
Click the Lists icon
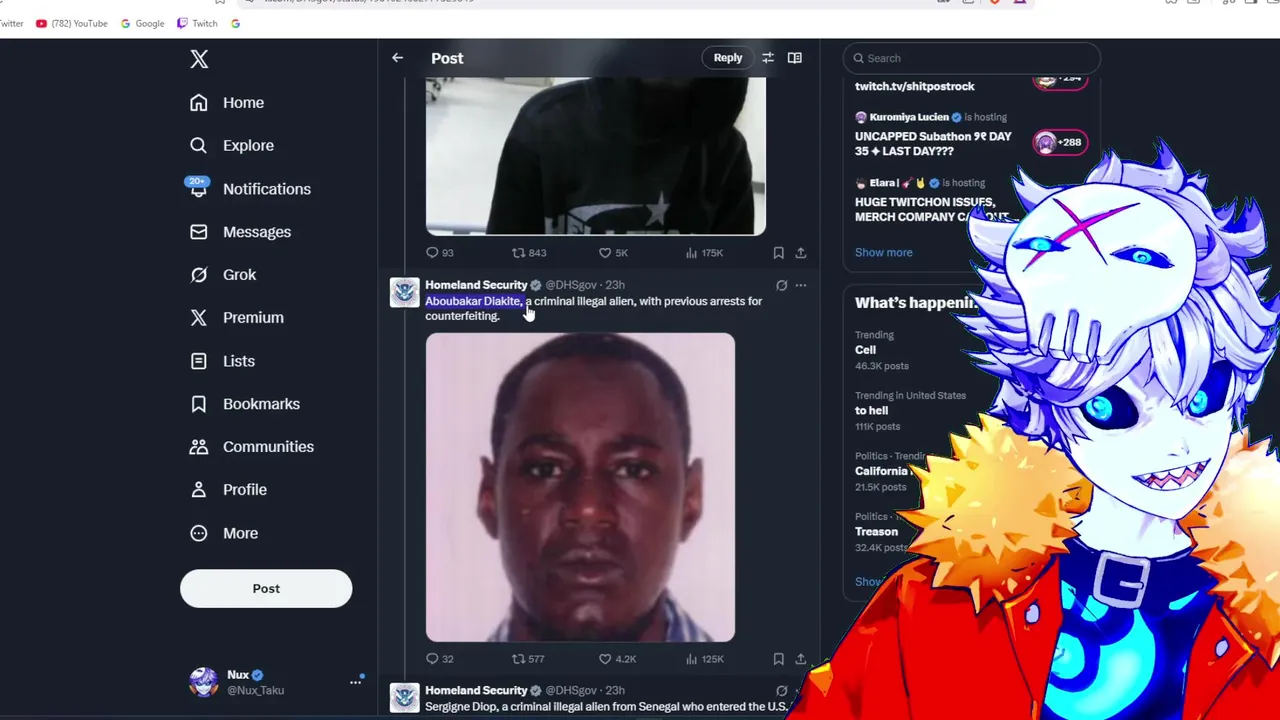click(x=199, y=361)
